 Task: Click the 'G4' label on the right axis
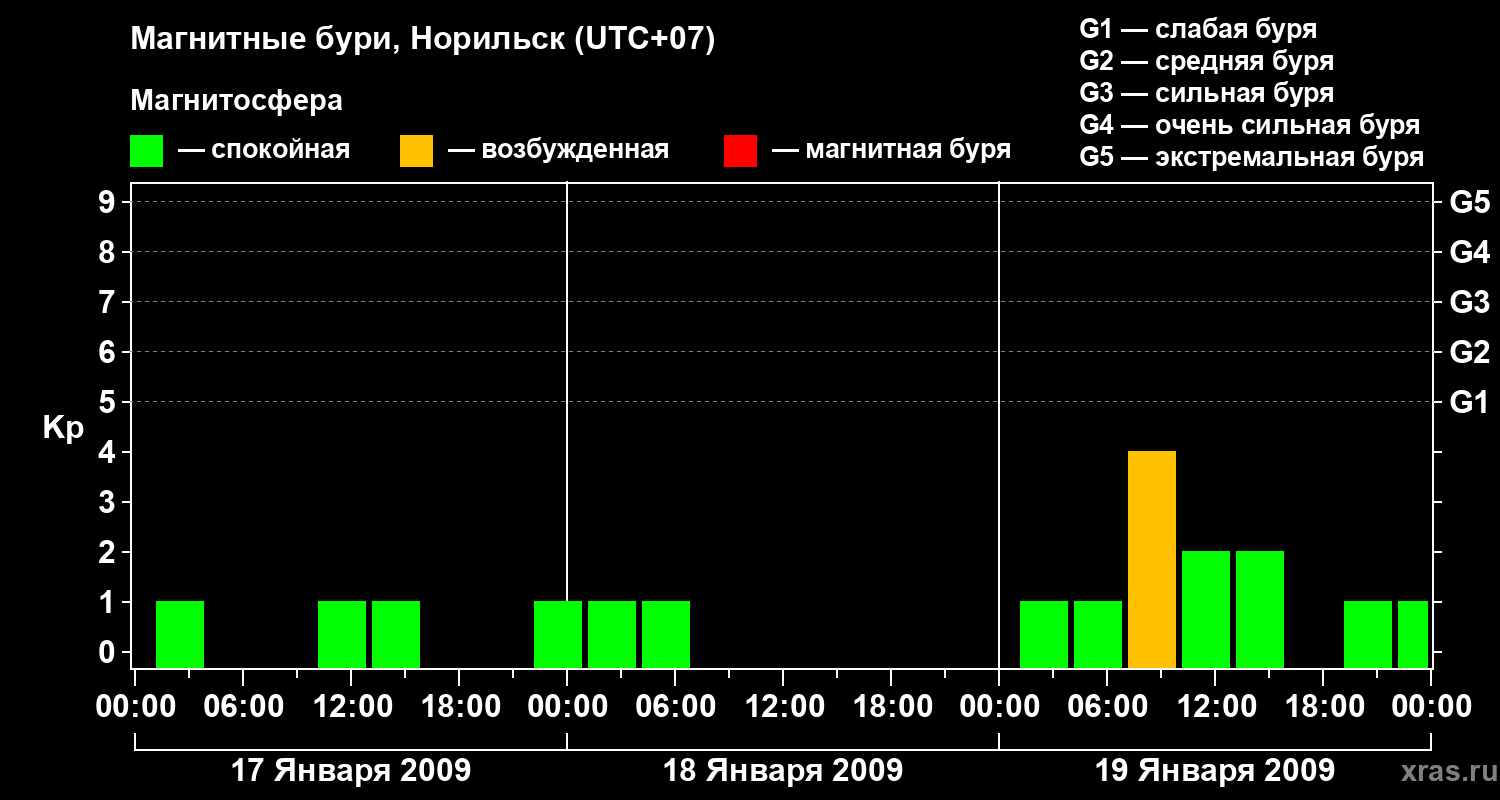click(x=1469, y=253)
